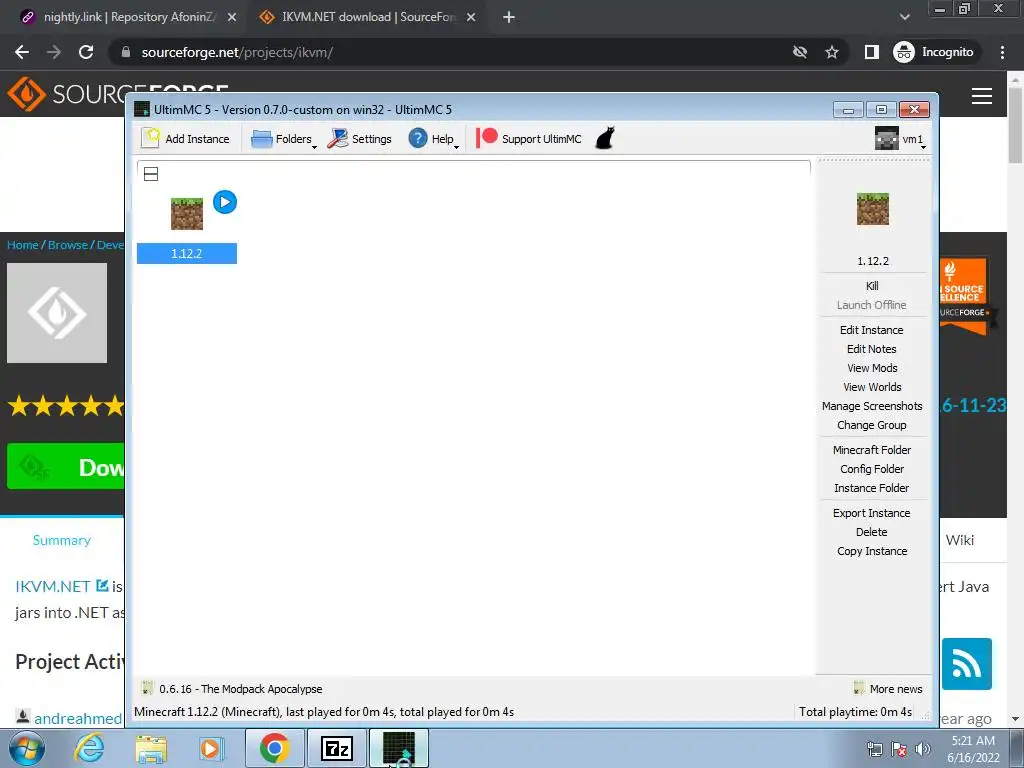This screenshot has width=1024, height=768.
Task: Click the Home breadcrumb link
Action: (x=23, y=245)
